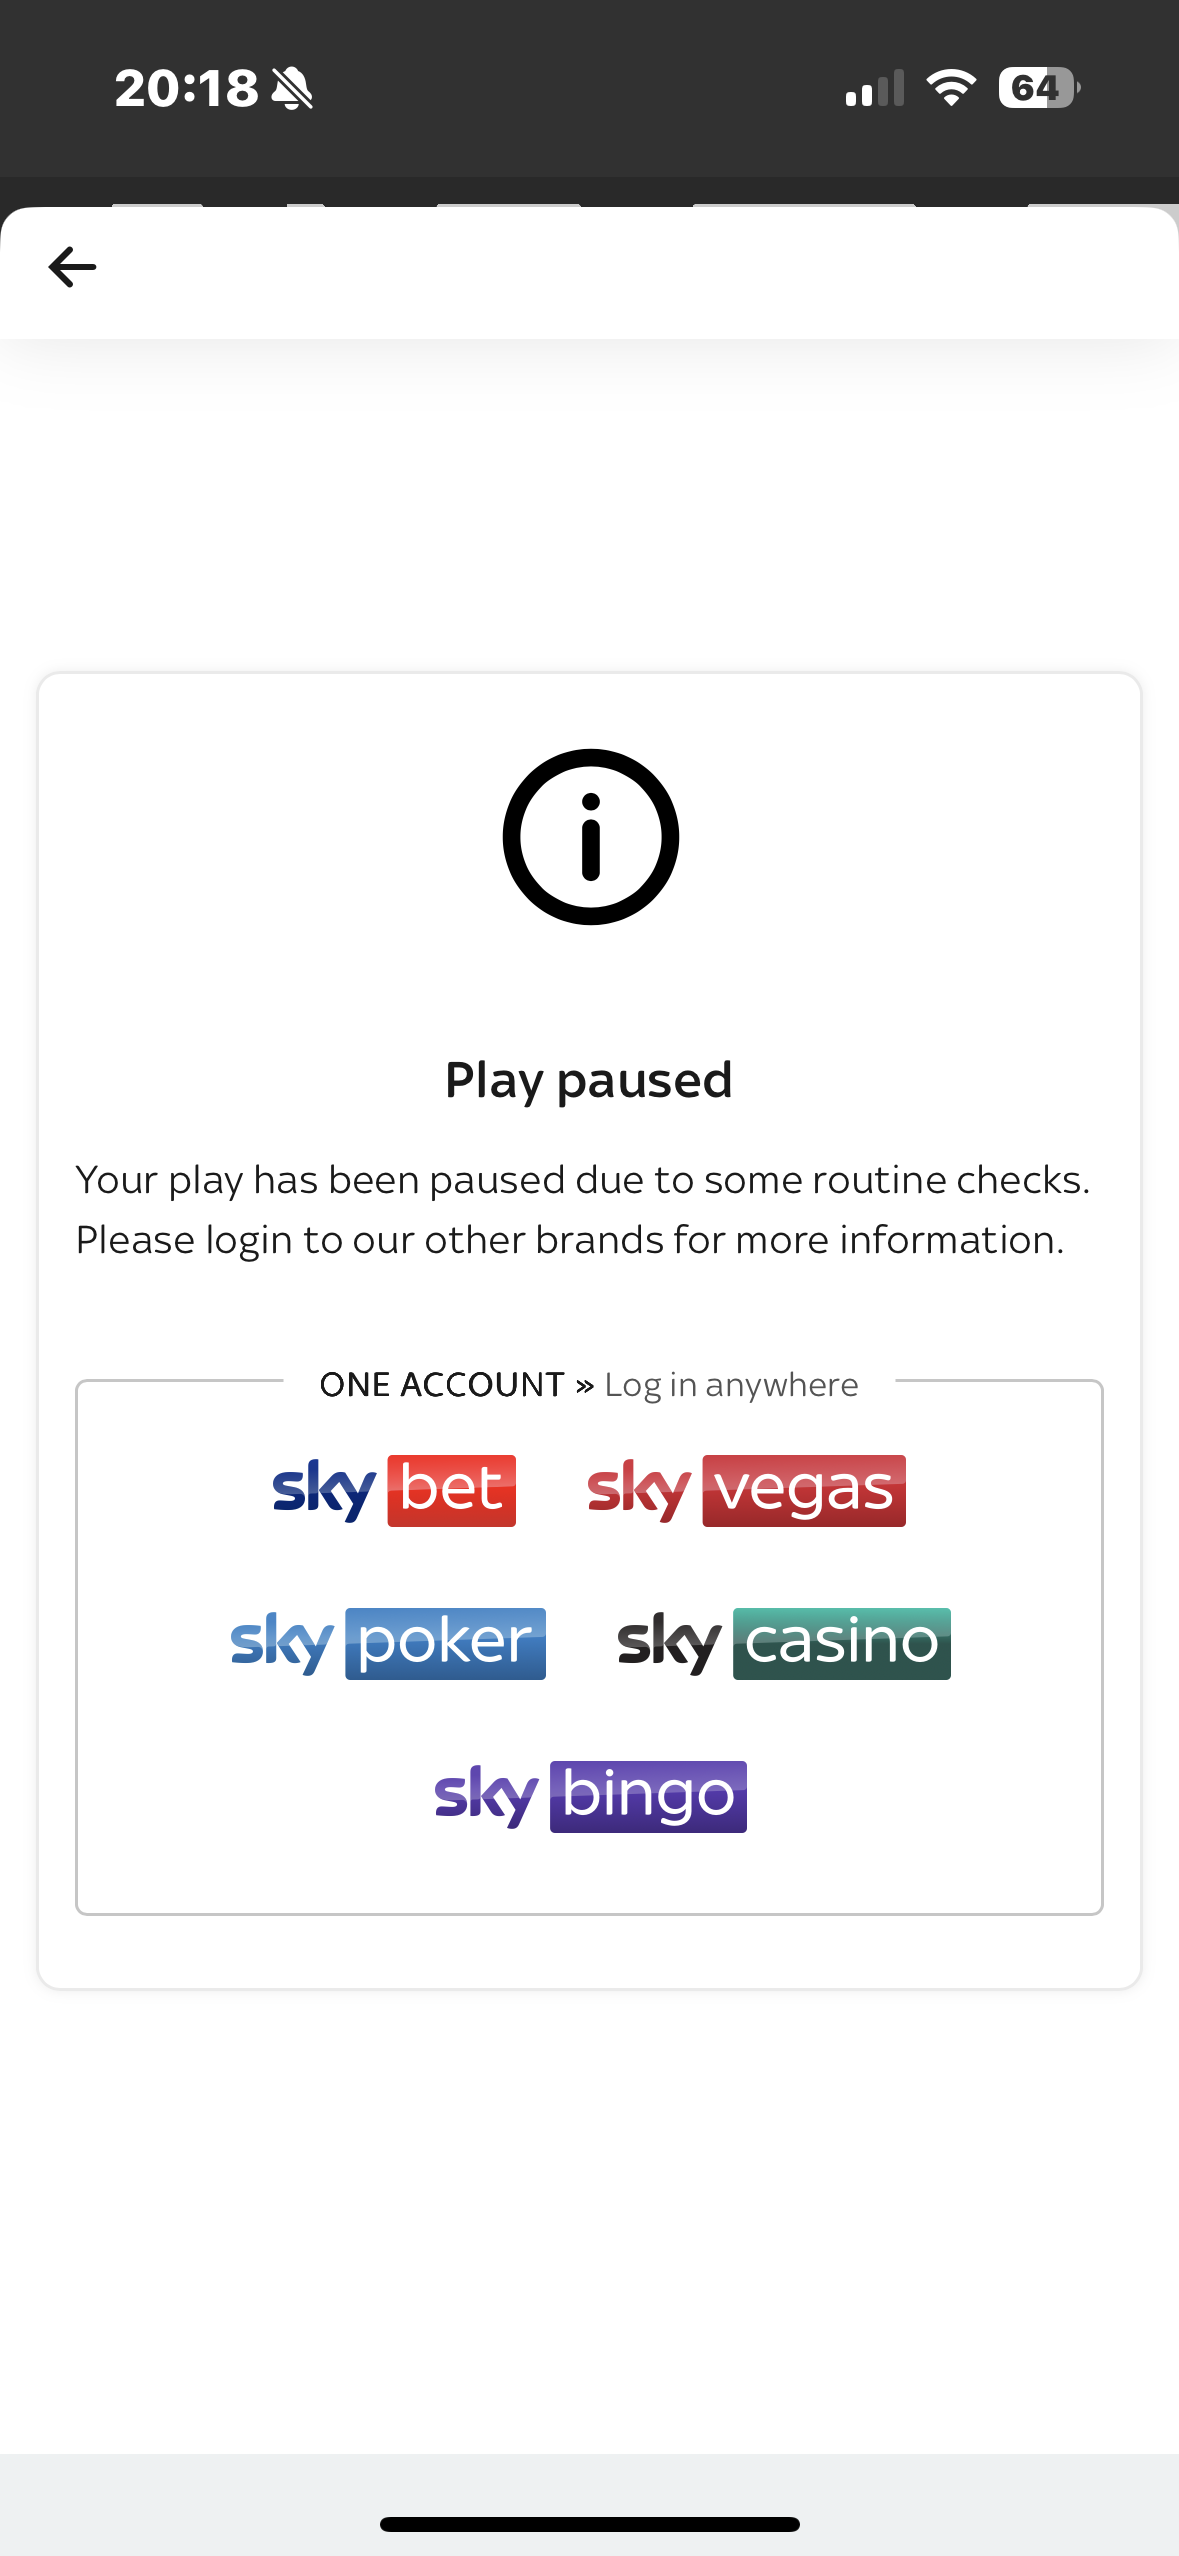This screenshot has width=1179, height=2556.
Task: Open the Sky Bingo logo
Action: tap(590, 1795)
